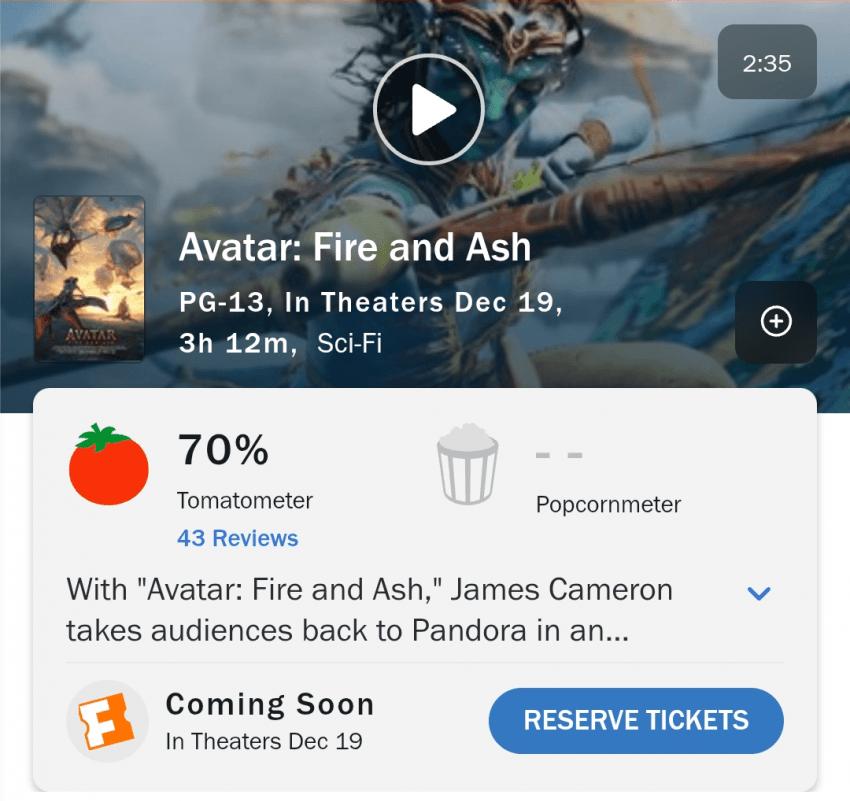The width and height of the screenshot is (850, 801).
Task: Click the empty Popcornmeter score dashes
Action: 559,455
